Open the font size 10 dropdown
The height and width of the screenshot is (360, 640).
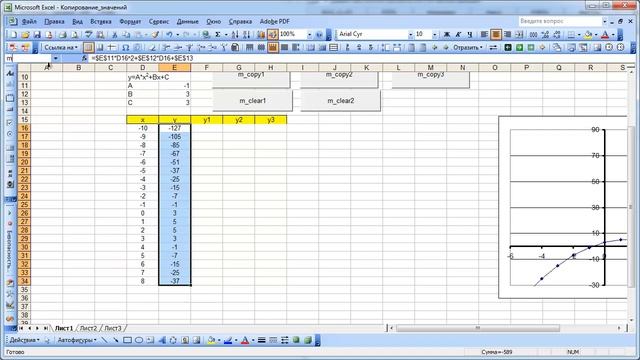pos(434,35)
